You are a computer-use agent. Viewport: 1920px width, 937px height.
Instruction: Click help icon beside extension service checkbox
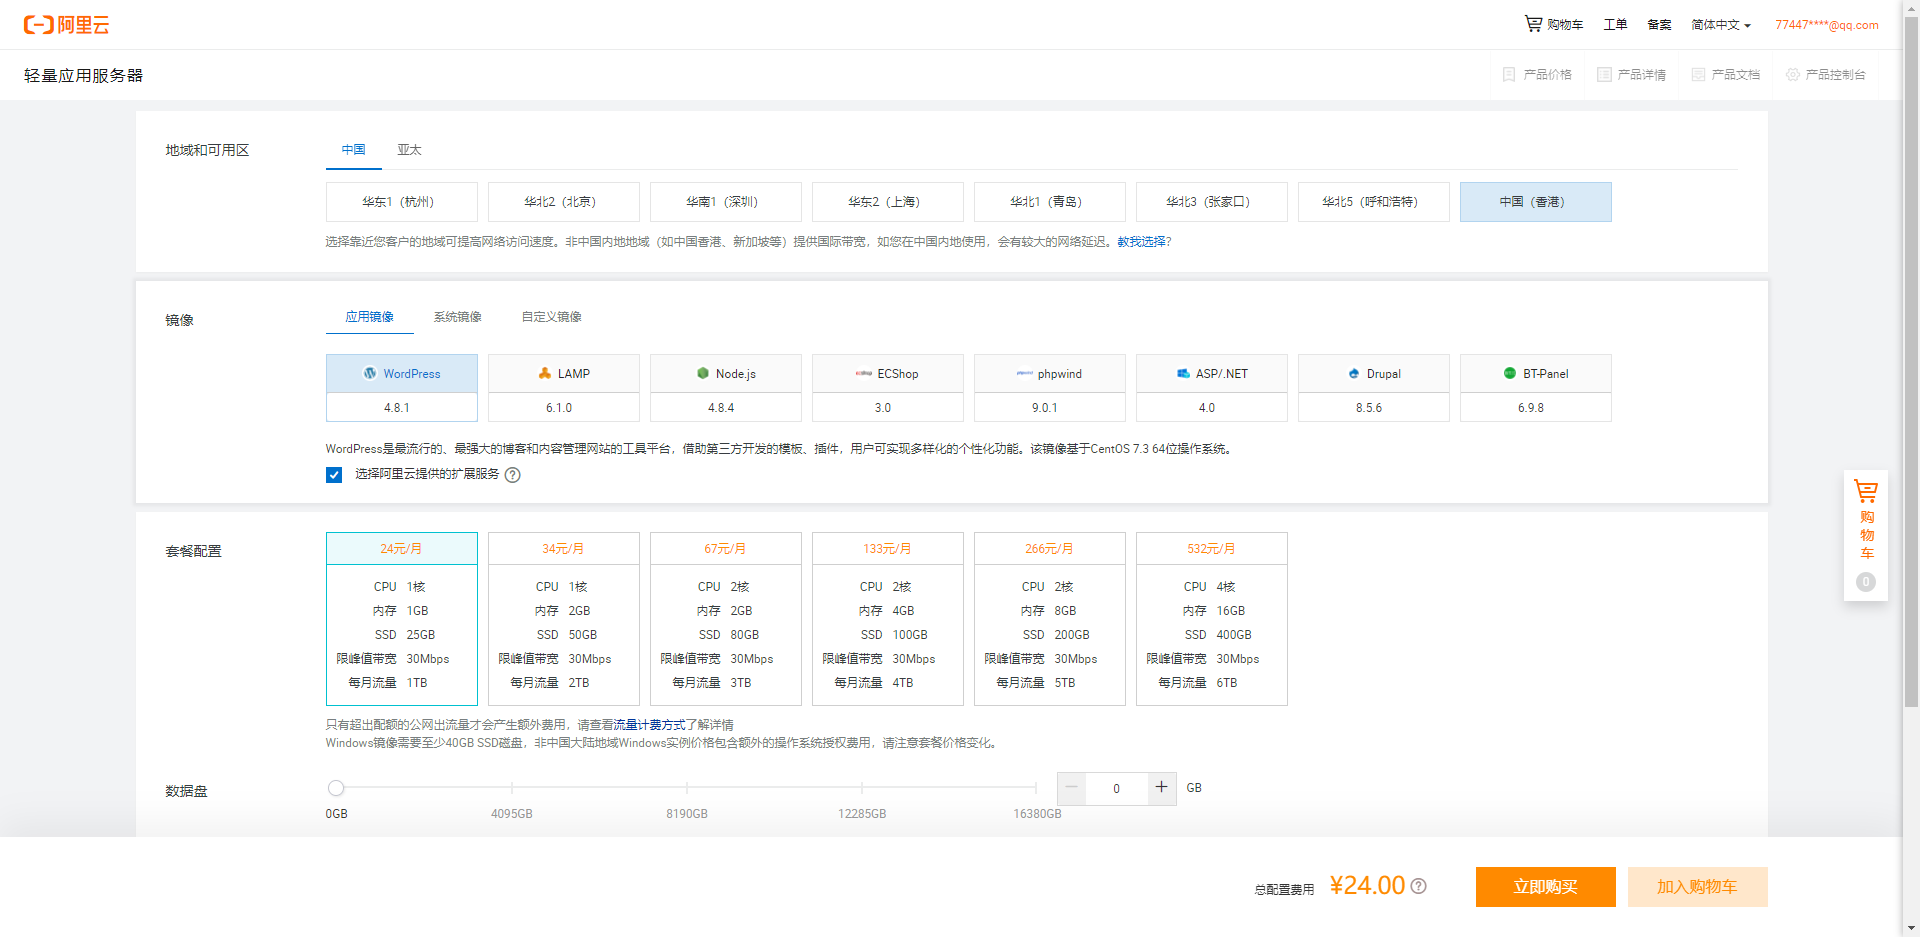point(513,475)
